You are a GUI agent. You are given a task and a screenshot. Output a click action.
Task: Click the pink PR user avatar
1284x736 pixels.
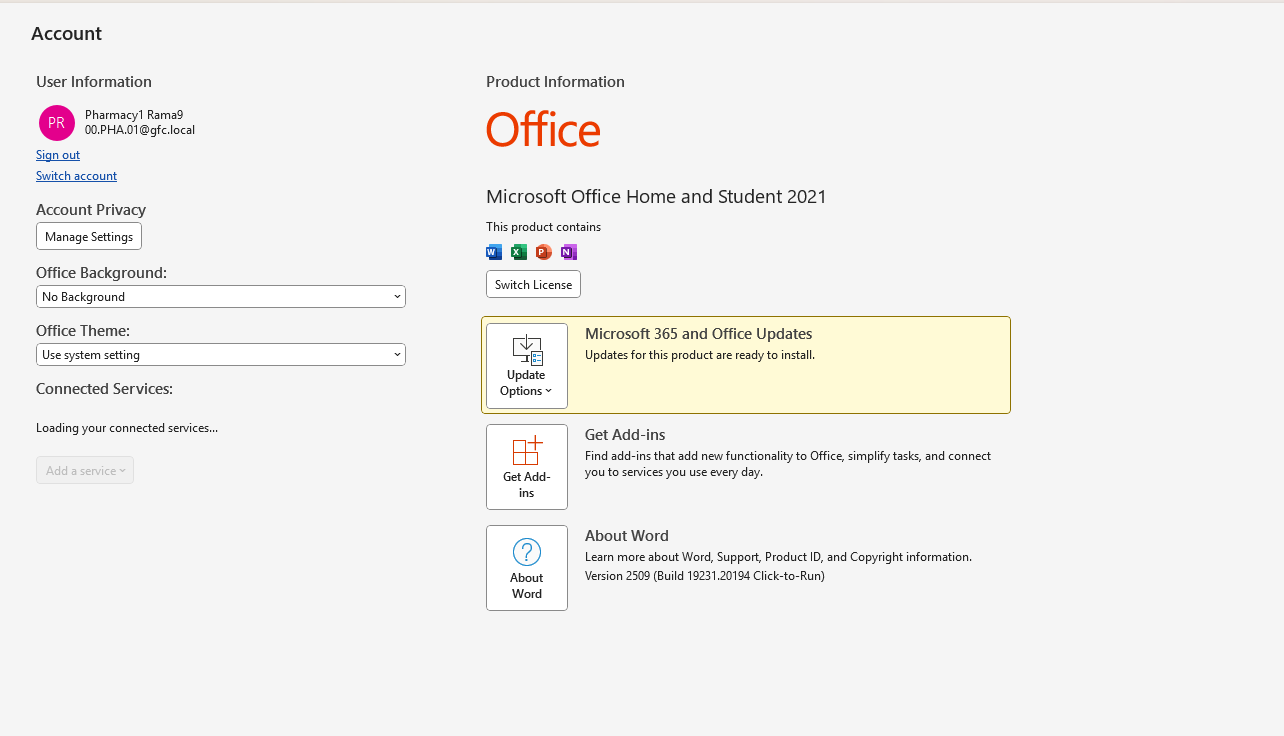click(57, 123)
